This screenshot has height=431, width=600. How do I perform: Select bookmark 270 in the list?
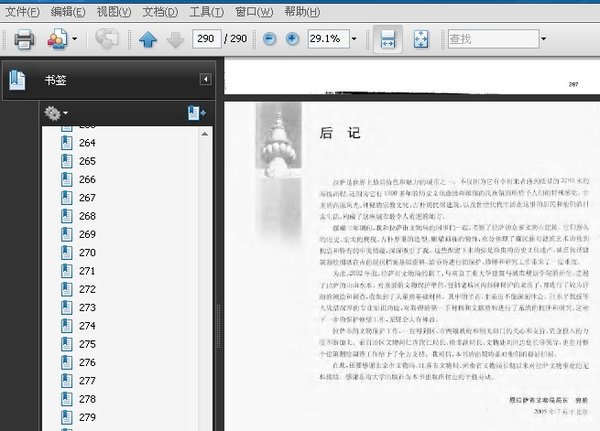click(87, 253)
